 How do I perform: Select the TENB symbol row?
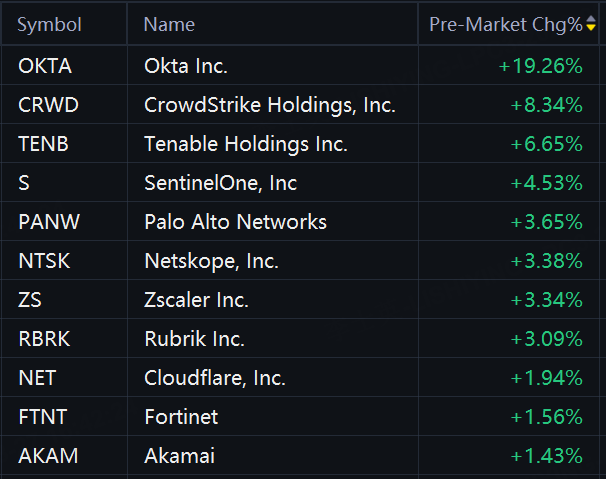(x=300, y=144)
